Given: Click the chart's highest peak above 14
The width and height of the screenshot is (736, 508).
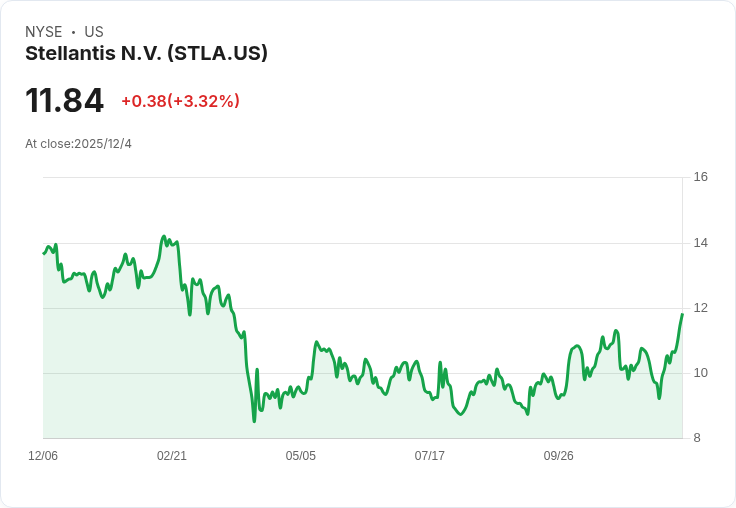Looking at the screenshot, I should tap(164, 236).
